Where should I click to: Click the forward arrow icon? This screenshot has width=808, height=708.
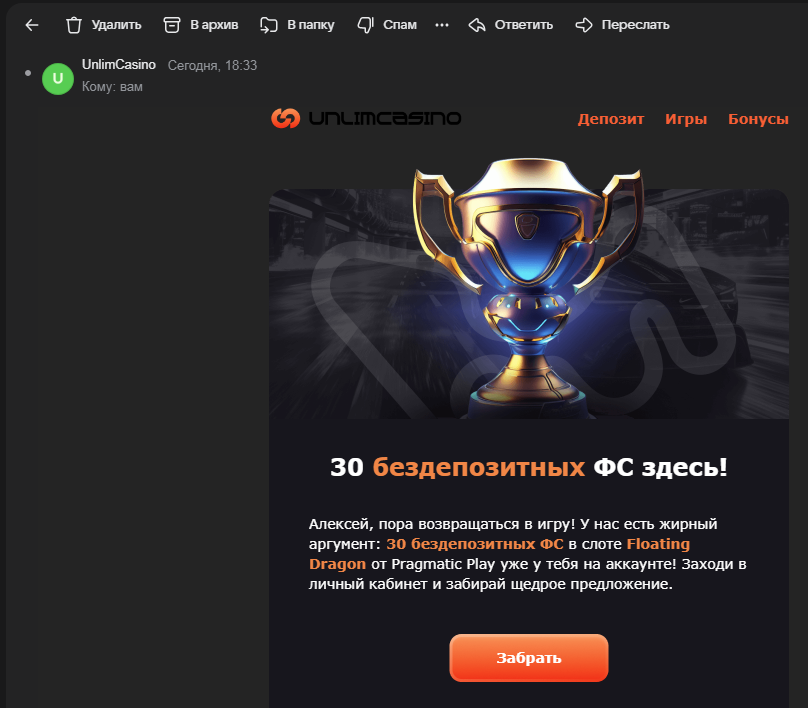[x=584, y=25]
